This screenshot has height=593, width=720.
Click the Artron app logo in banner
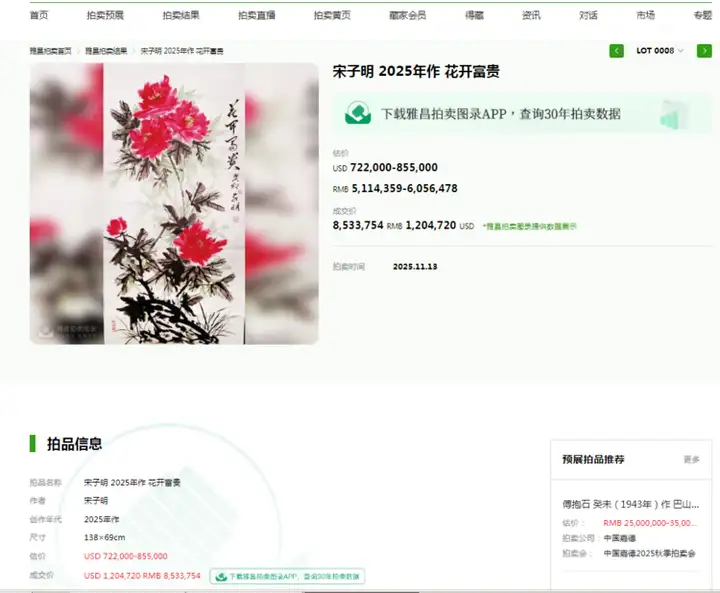358,113
